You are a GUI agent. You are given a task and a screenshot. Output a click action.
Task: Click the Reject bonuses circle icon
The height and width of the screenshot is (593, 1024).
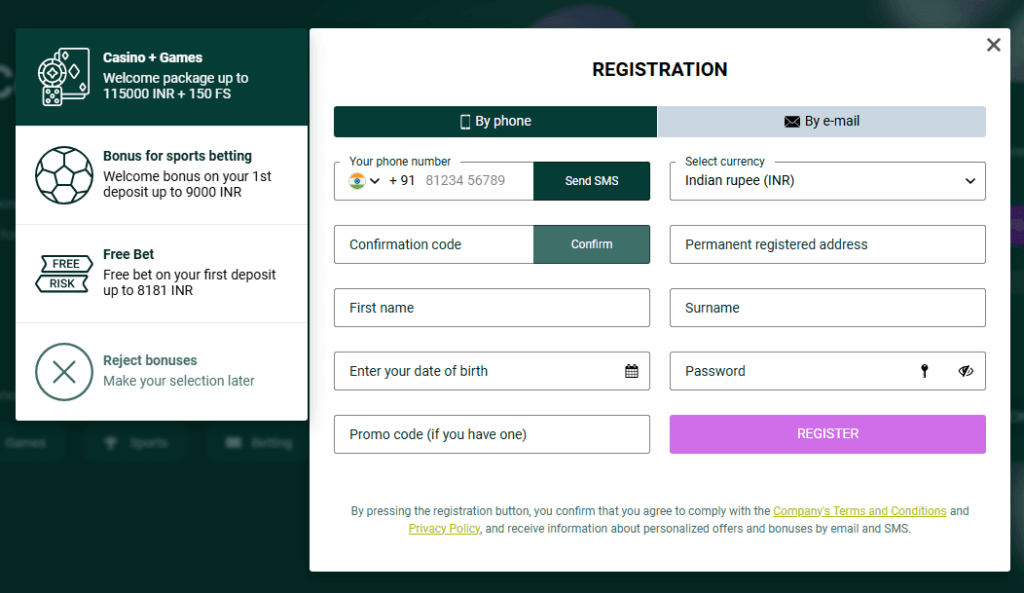pyautogui.click(x=64, y=371)
